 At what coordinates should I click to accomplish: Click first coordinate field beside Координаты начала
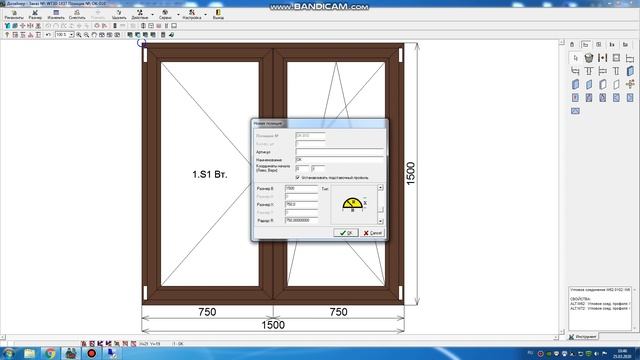coord(302,169)
